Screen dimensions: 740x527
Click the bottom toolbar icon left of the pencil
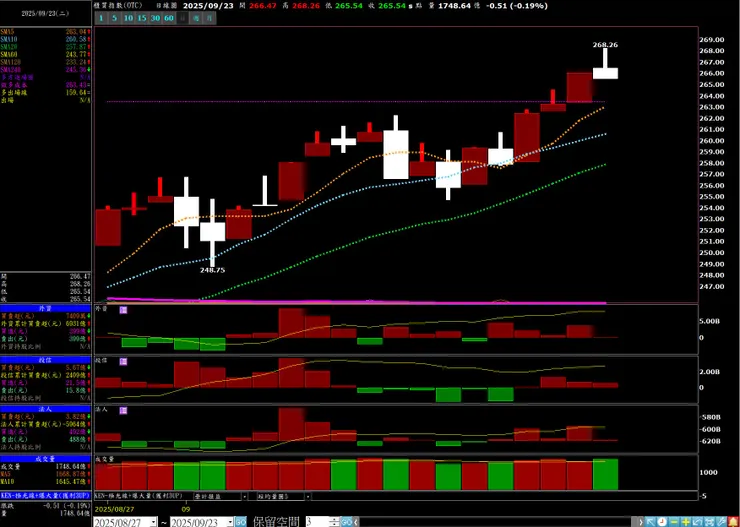click(709, 522)
